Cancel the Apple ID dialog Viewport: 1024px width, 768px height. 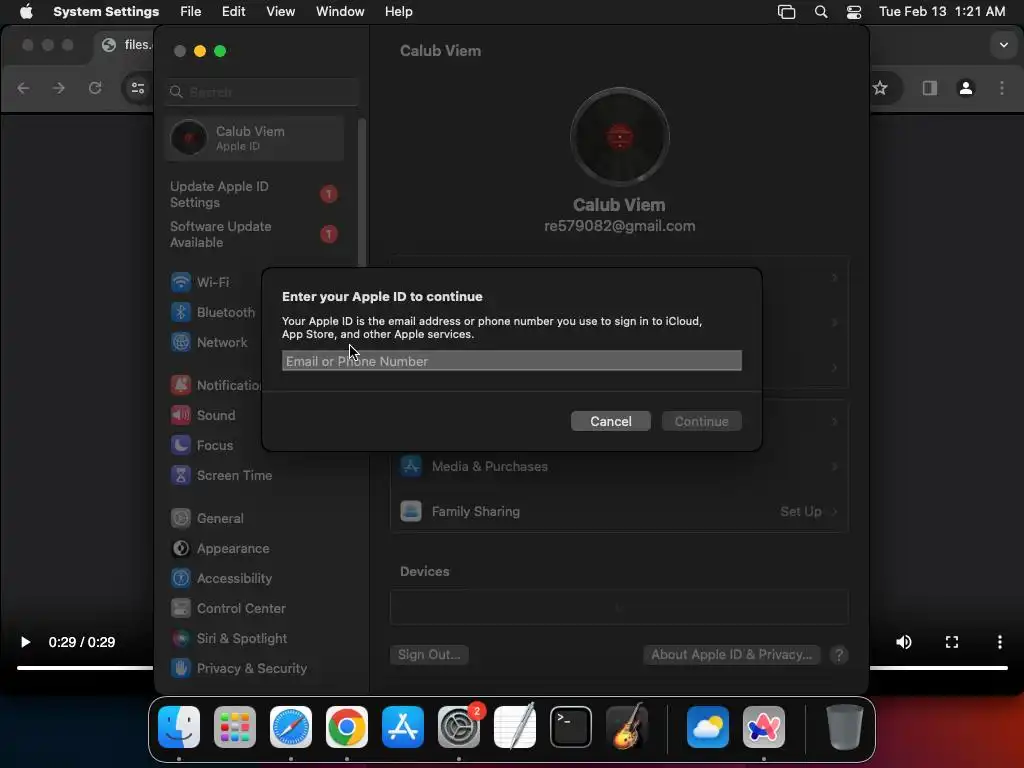tap(611, 421)
